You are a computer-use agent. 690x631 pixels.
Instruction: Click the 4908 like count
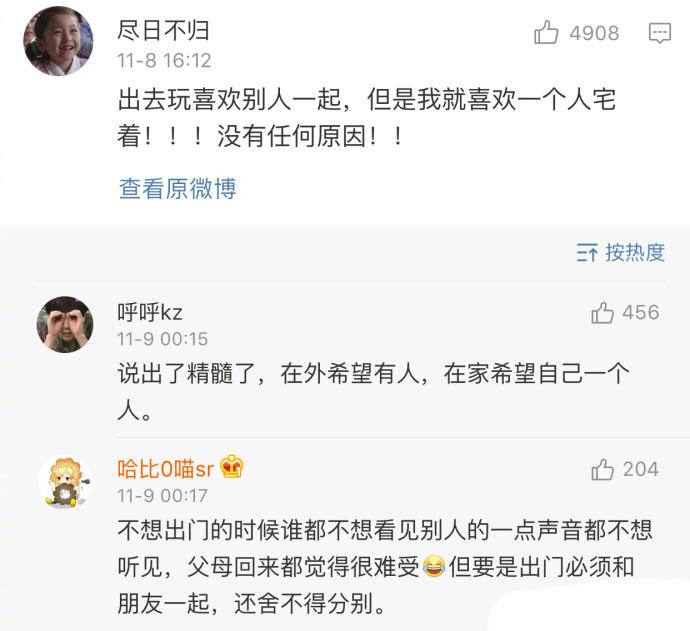(x=594, y=34)
